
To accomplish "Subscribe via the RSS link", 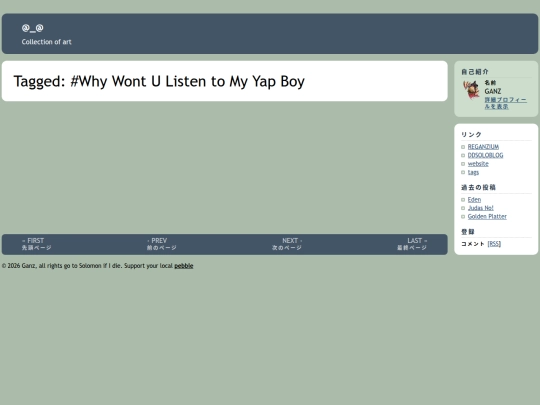I will coord(494,244).
